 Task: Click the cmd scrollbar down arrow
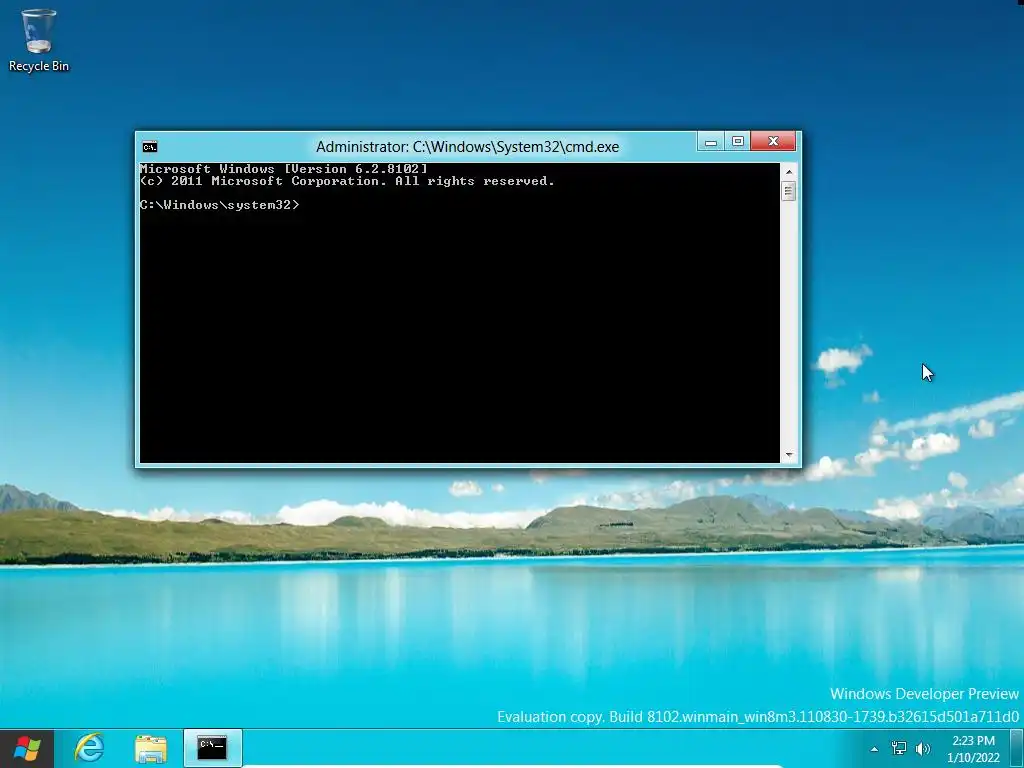[x=789, y=455]
